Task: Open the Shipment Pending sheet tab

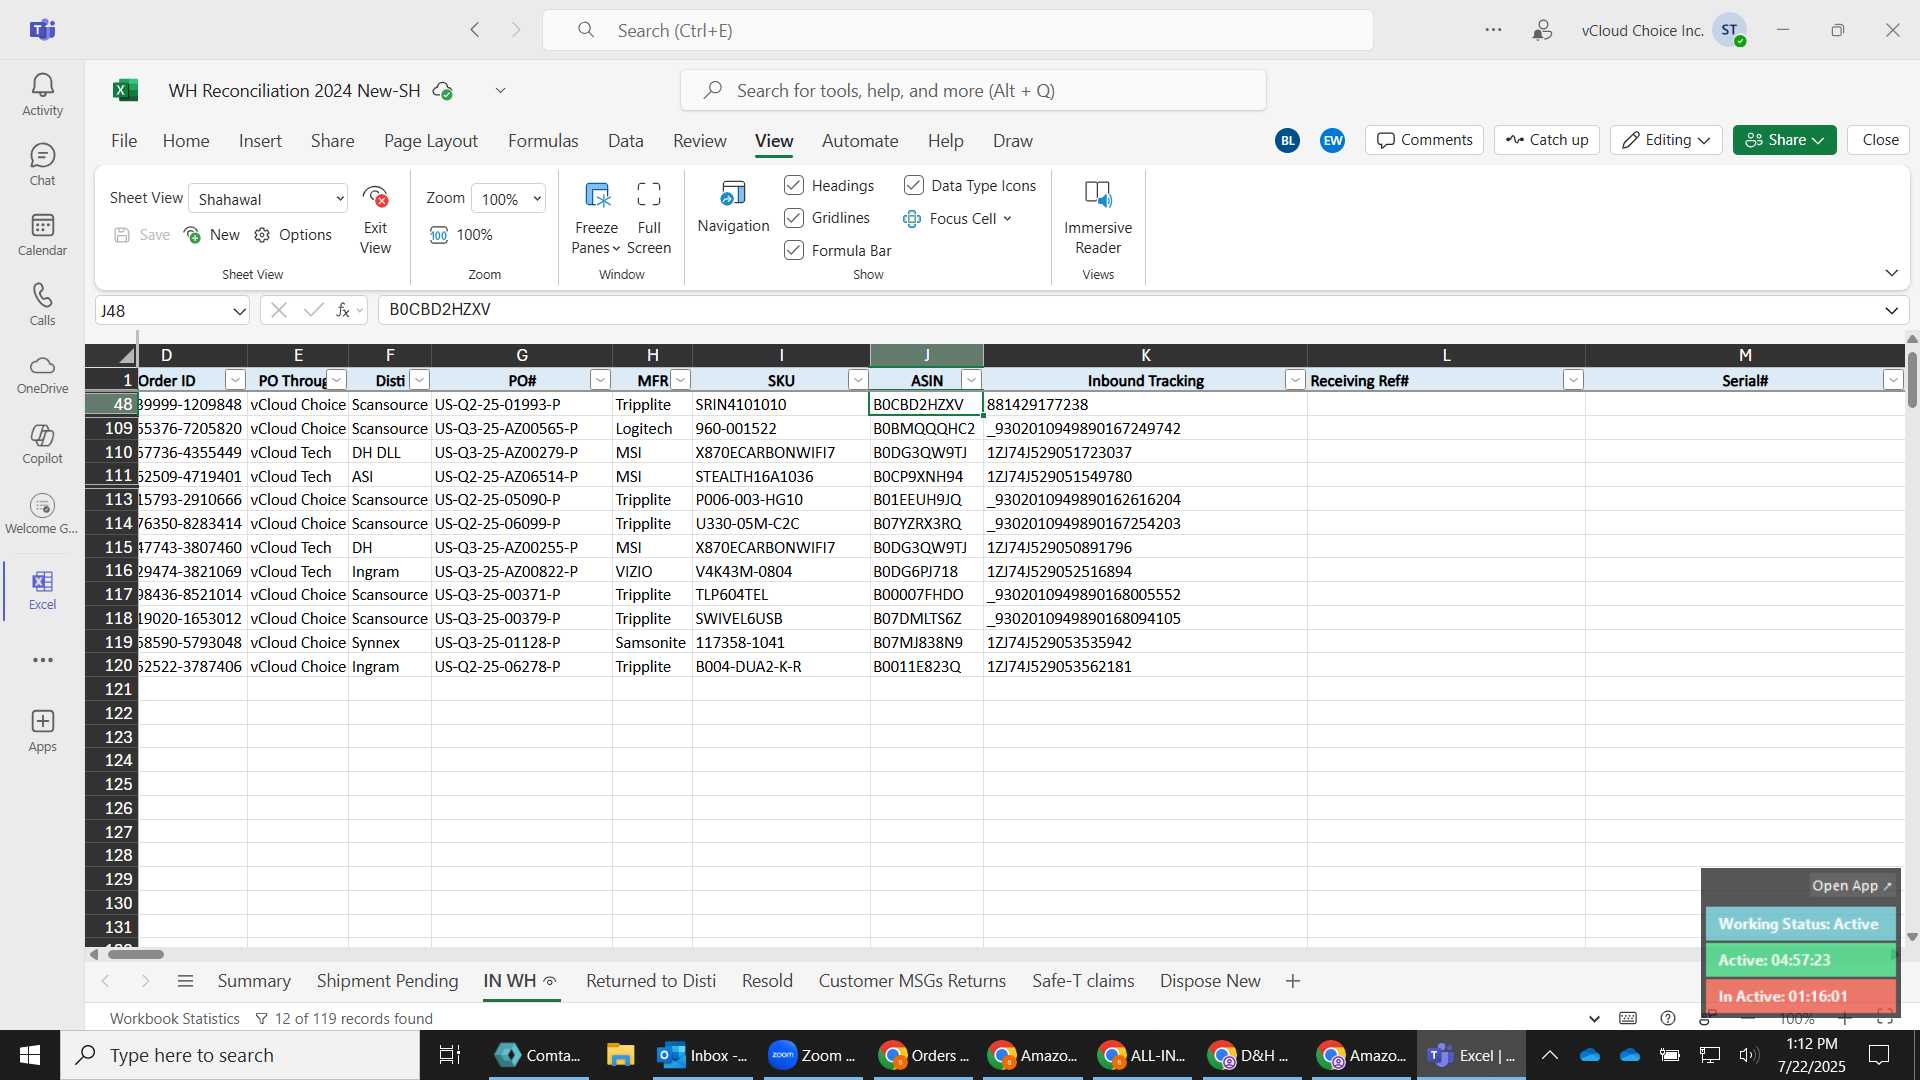Action: [x=387, y=982]
